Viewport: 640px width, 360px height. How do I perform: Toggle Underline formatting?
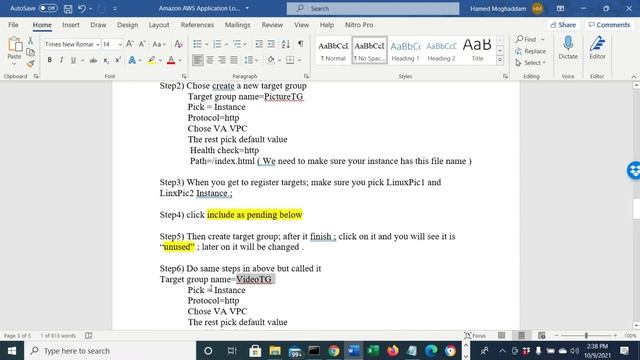73,60
